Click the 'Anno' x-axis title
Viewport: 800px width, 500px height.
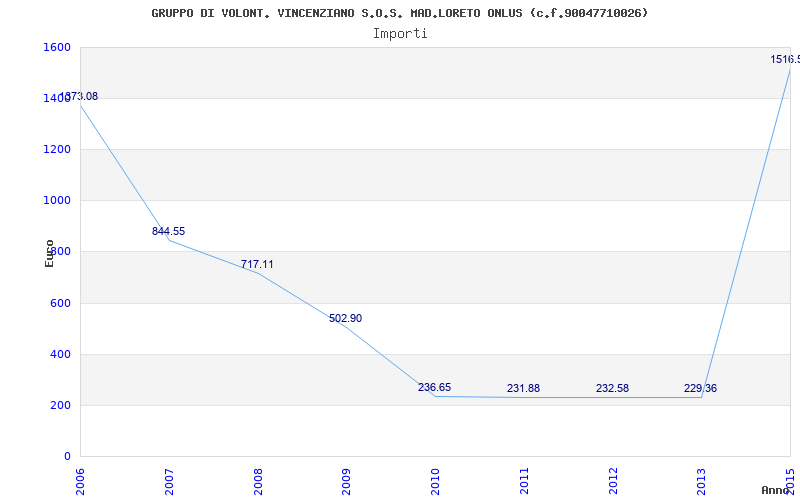pos(774,490)
